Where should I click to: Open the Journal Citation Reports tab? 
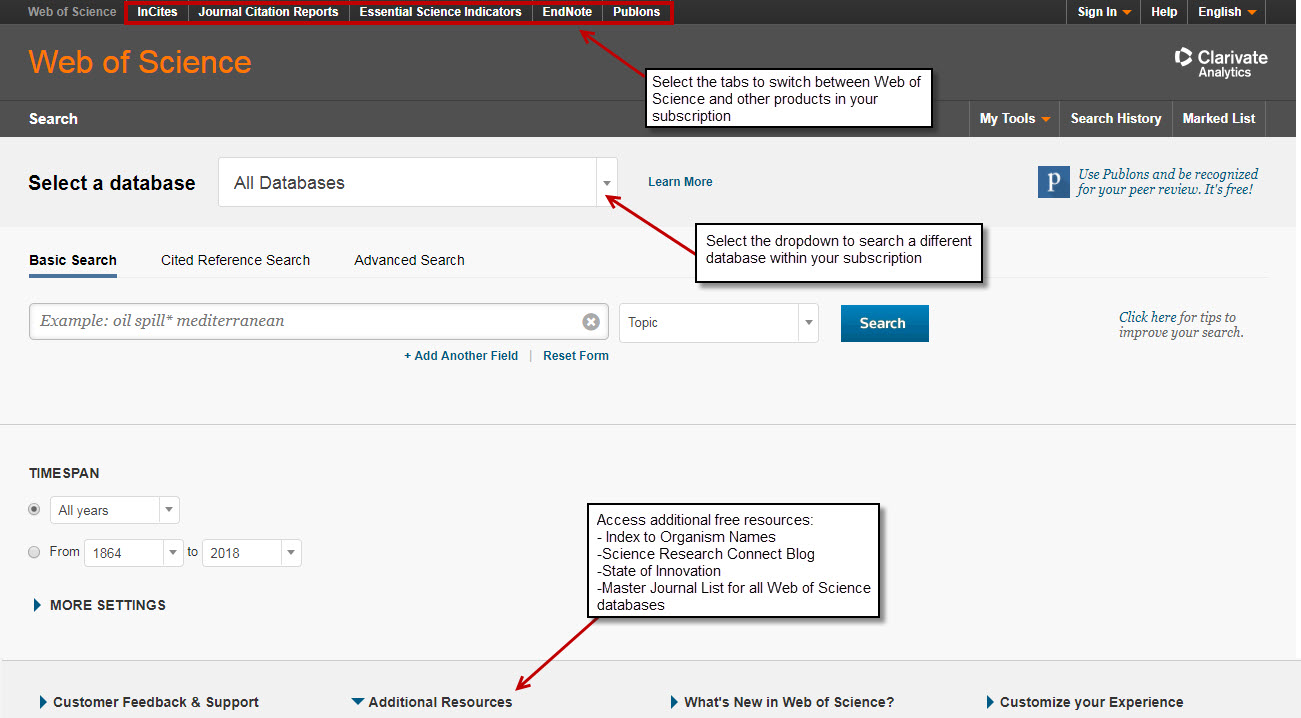click(x=268, y=12)
